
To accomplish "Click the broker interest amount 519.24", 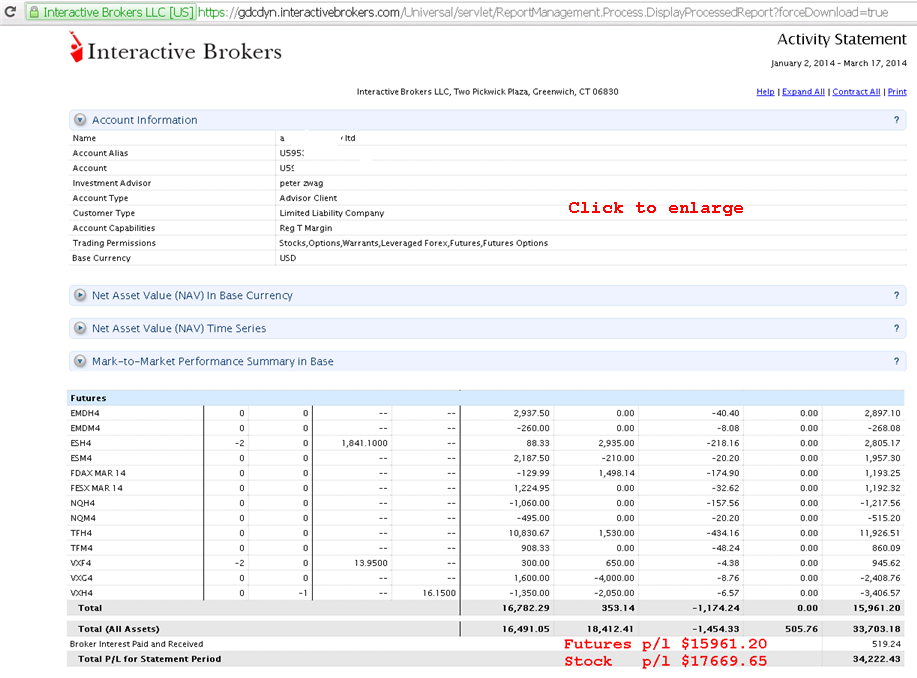I will [x=886, y=644].
